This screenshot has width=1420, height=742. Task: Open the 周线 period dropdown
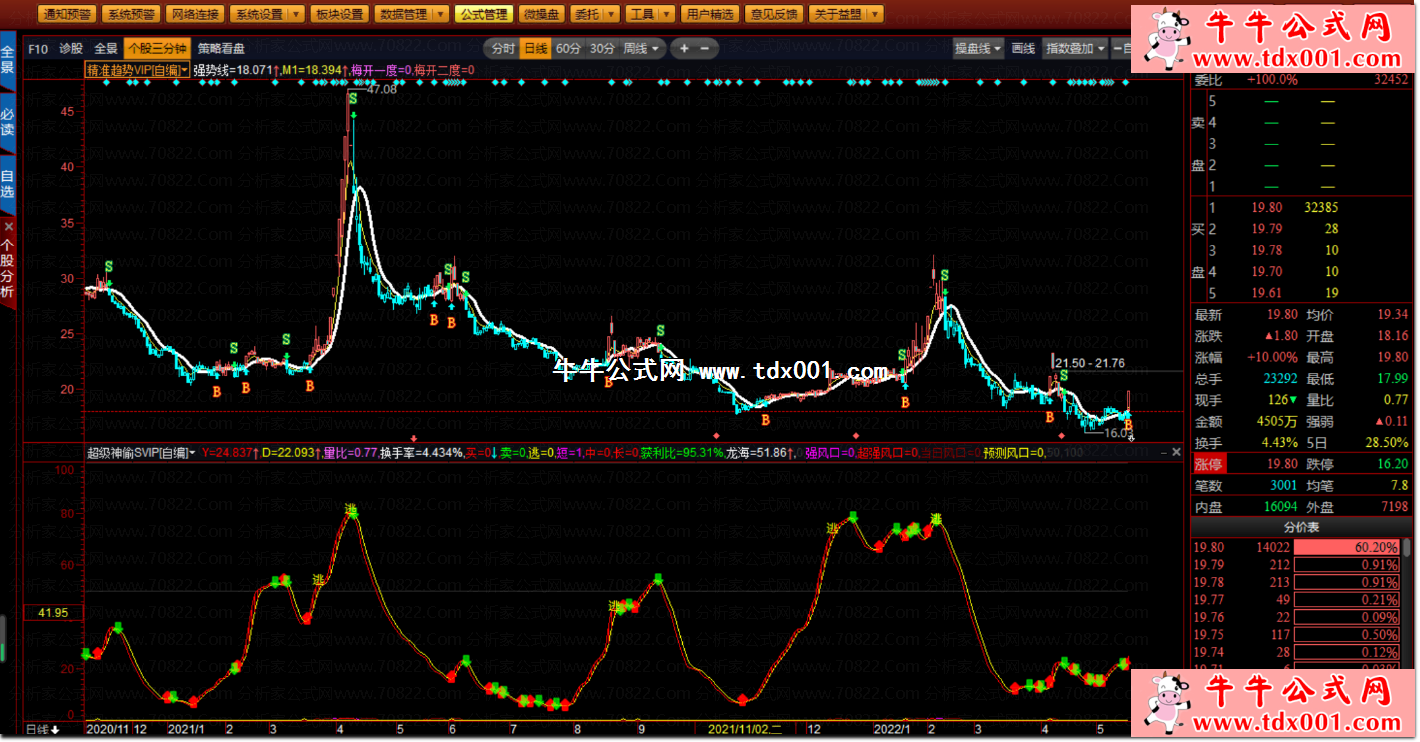641,48
